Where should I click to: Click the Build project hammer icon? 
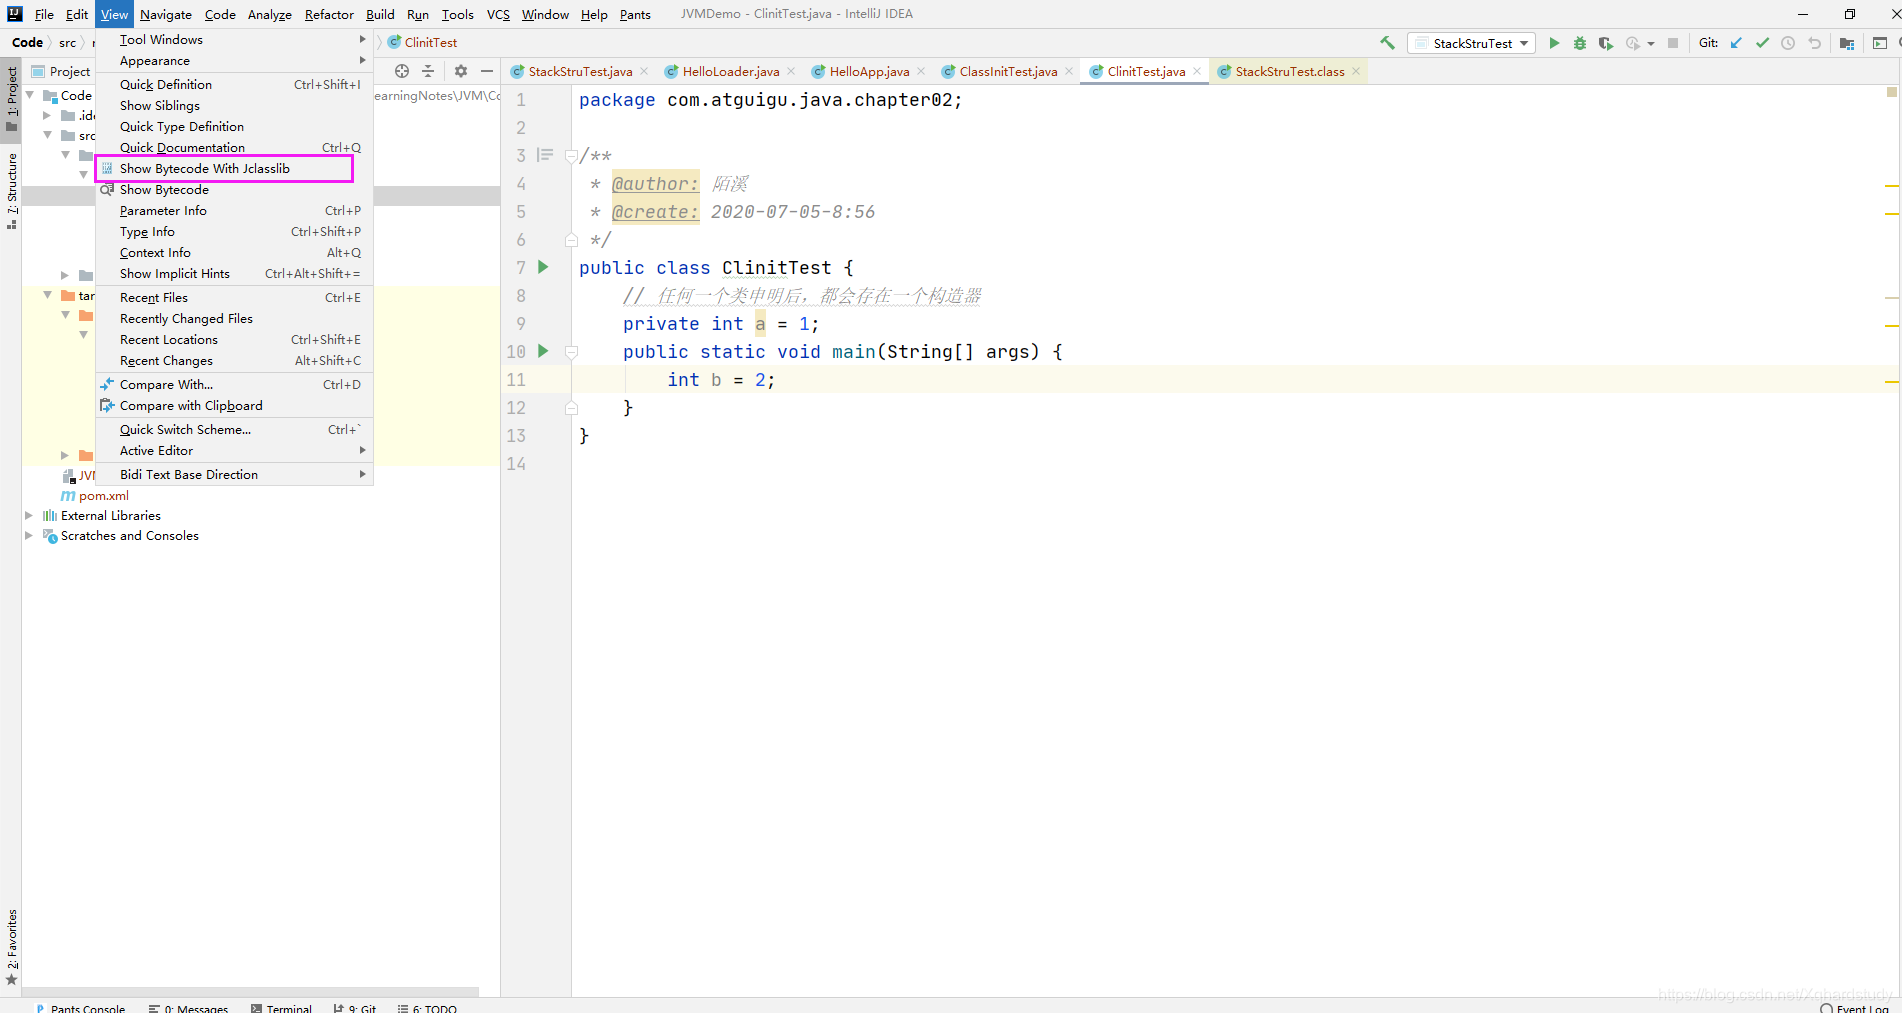click(1387, 43)
